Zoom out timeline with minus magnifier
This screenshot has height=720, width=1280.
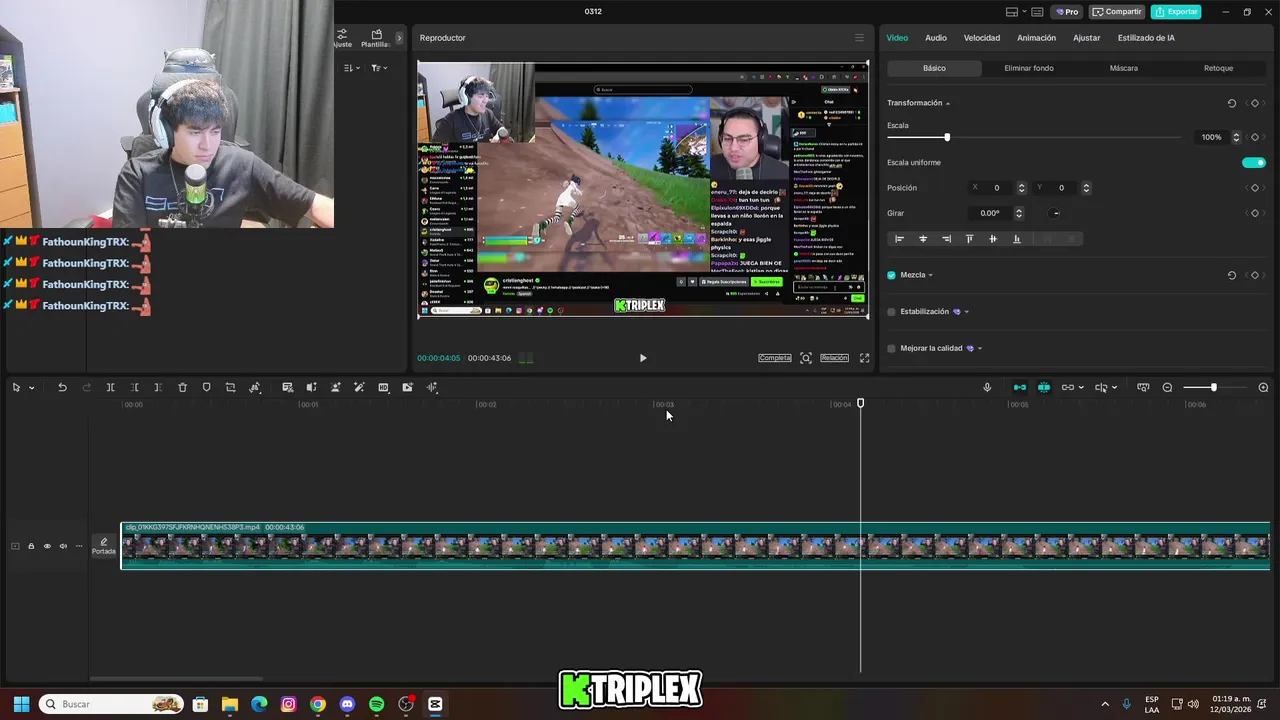point(1167,387)
